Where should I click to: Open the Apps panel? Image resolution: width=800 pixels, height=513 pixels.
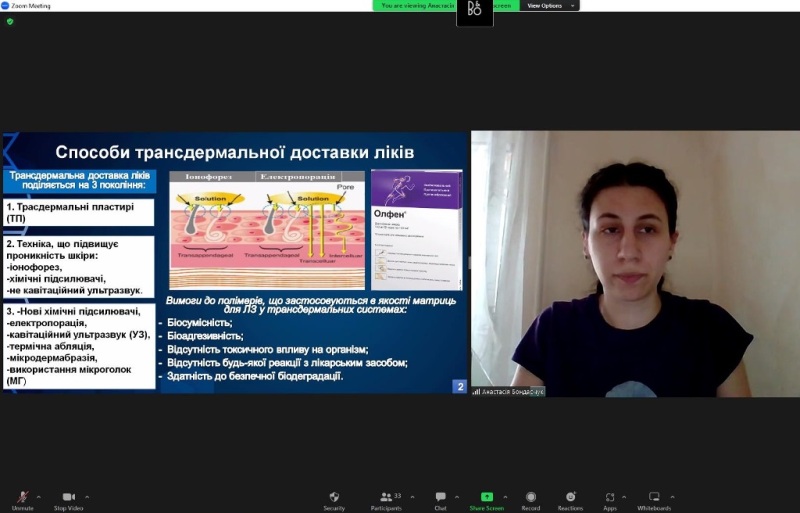coord(610,500)
